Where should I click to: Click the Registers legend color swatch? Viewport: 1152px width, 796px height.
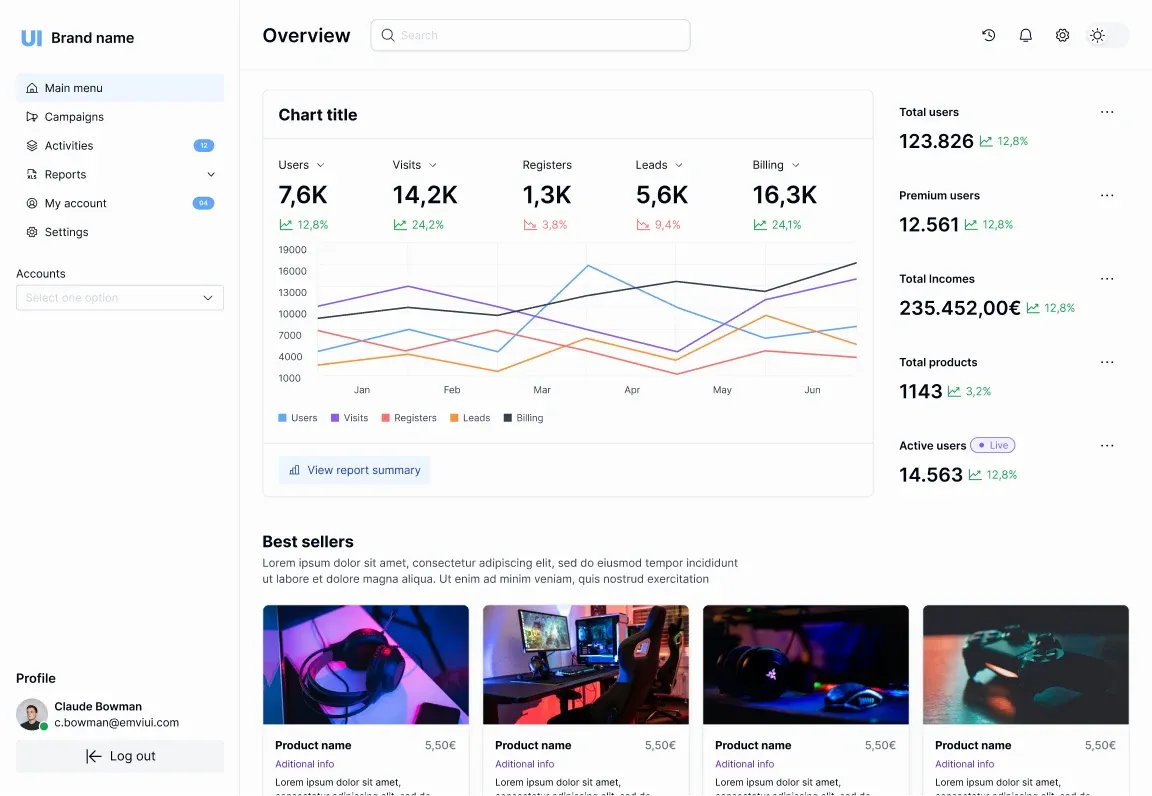(x=385, y=418)
